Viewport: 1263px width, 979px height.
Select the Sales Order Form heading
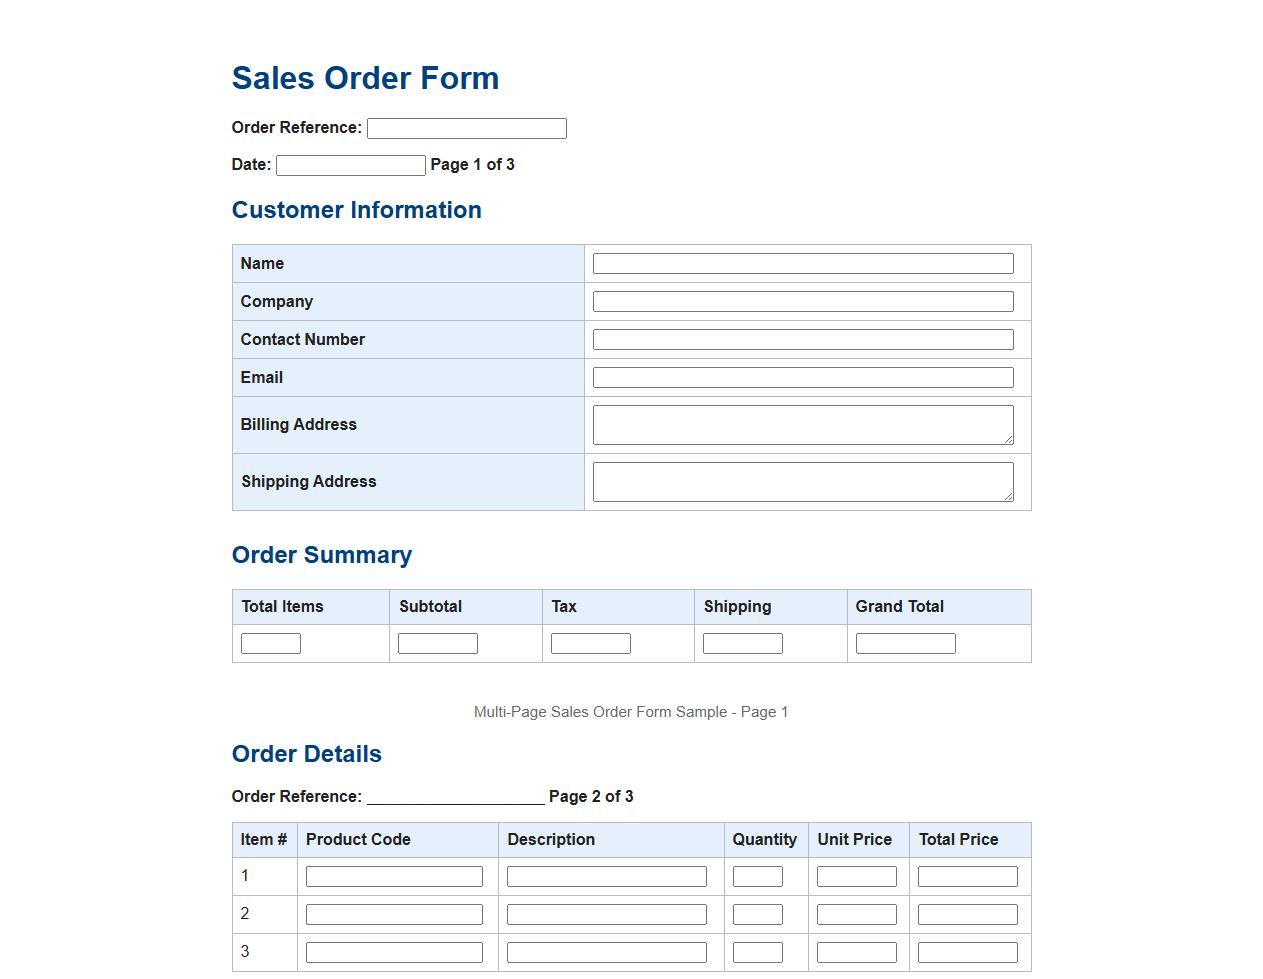365,78
